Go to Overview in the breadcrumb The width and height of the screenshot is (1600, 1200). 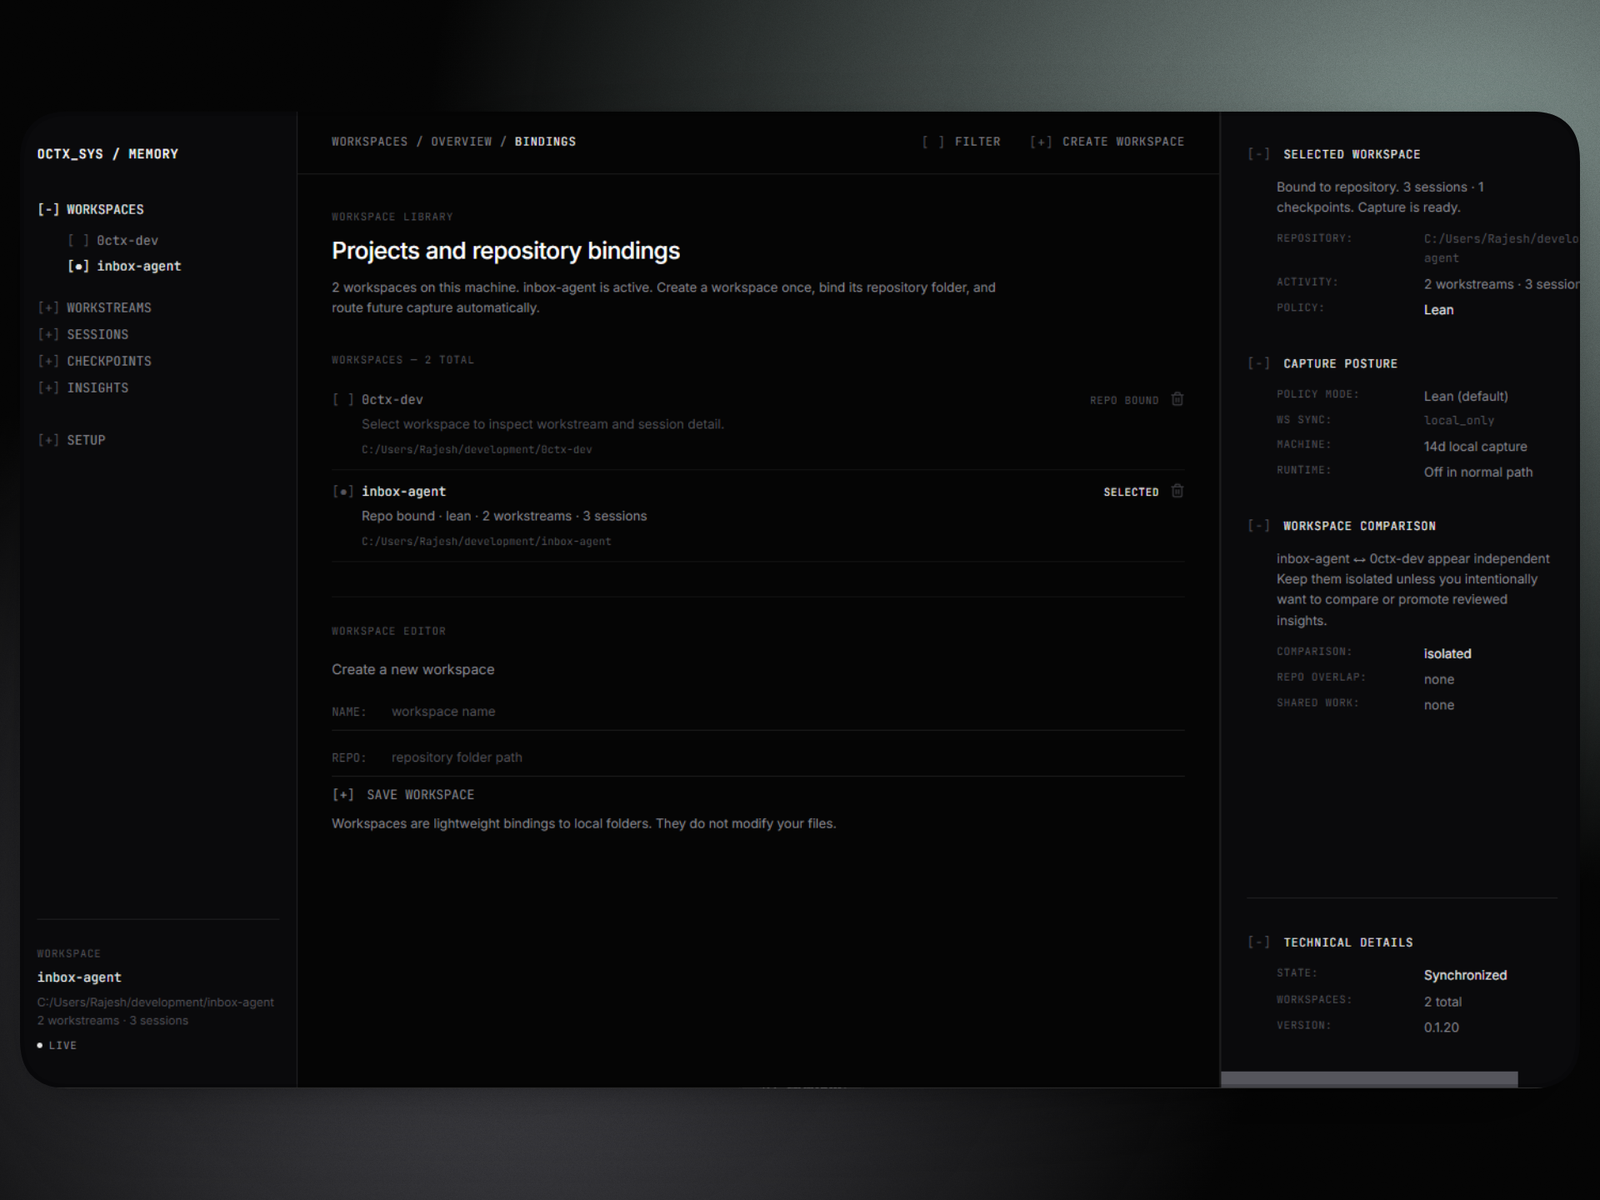[x=461, y=142]
